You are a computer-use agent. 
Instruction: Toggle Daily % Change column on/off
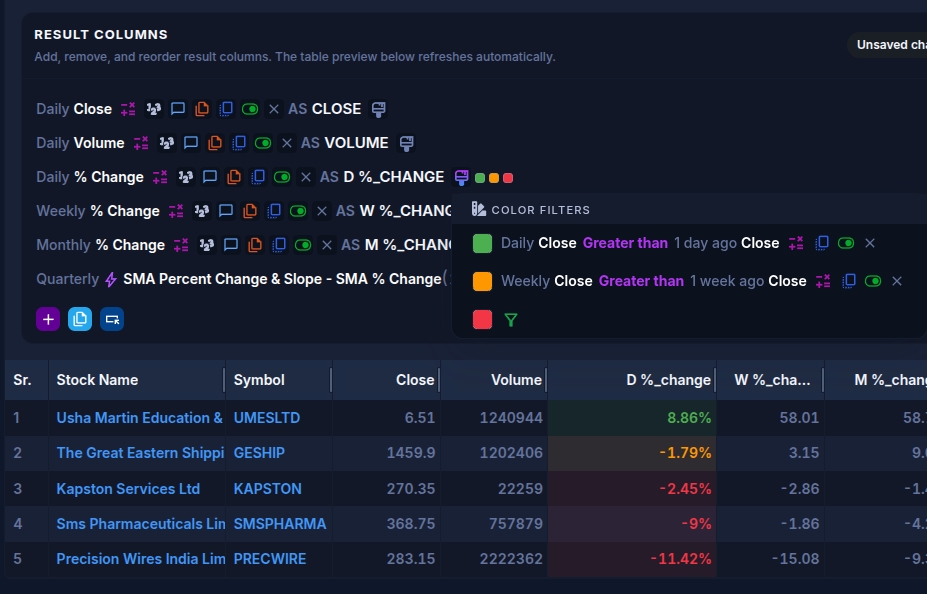tap(282, 177)
